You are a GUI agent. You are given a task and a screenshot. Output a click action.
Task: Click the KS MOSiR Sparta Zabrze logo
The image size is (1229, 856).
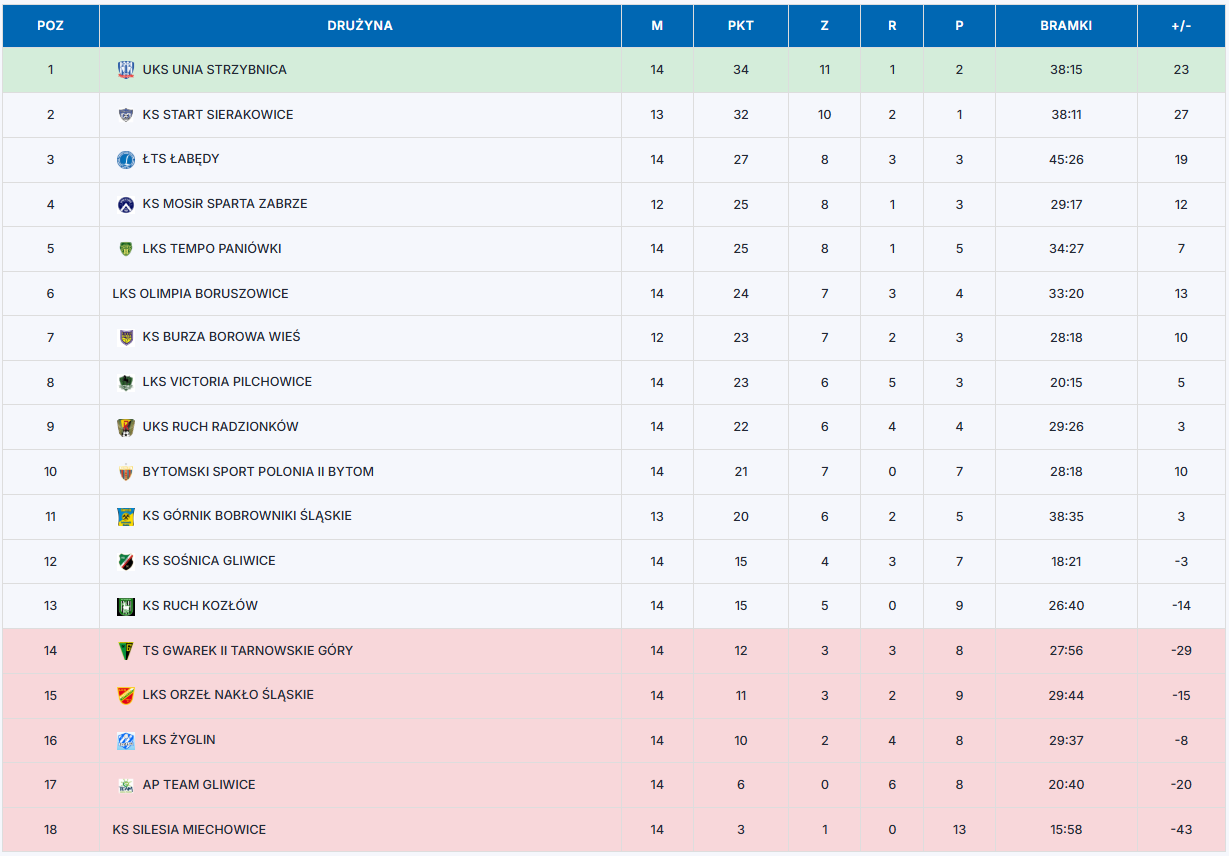click(126, 204)
